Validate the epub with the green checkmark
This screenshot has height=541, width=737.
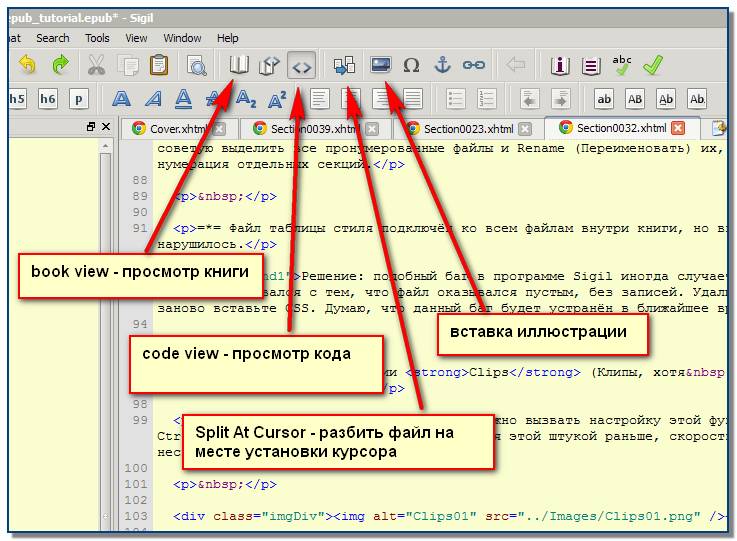(653, 65)
